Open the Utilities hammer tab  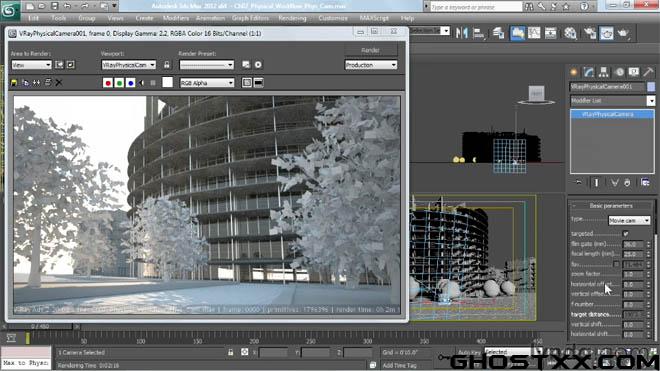(x=648, y=72)
